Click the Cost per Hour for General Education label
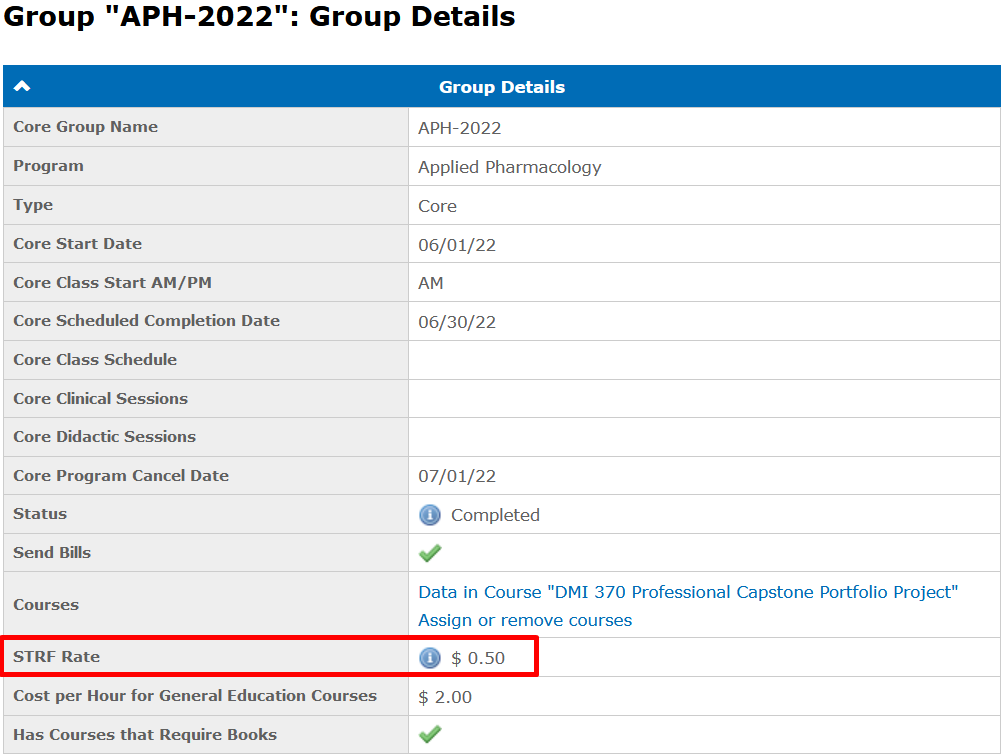This screenshot has height=756, width=1003. [195, 695]
